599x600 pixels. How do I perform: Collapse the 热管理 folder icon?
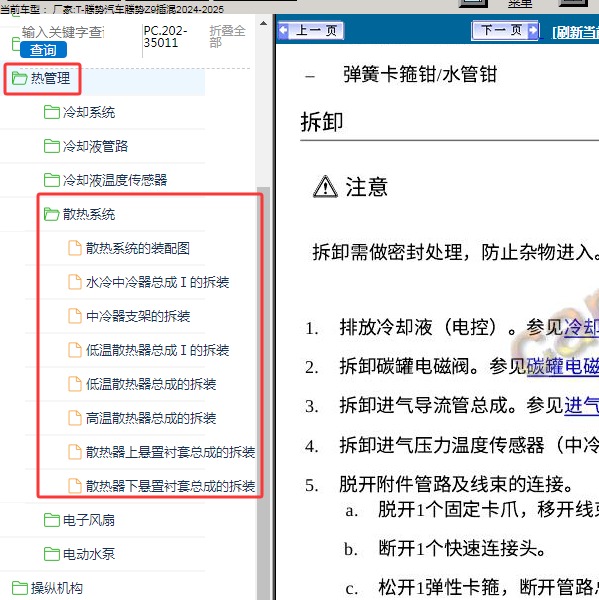point(19,78)
